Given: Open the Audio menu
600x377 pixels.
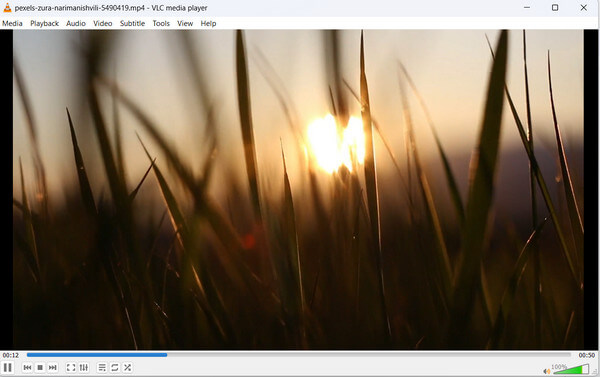Looking at the screenshot, I should pyautogui.click(x=76, y=23).
